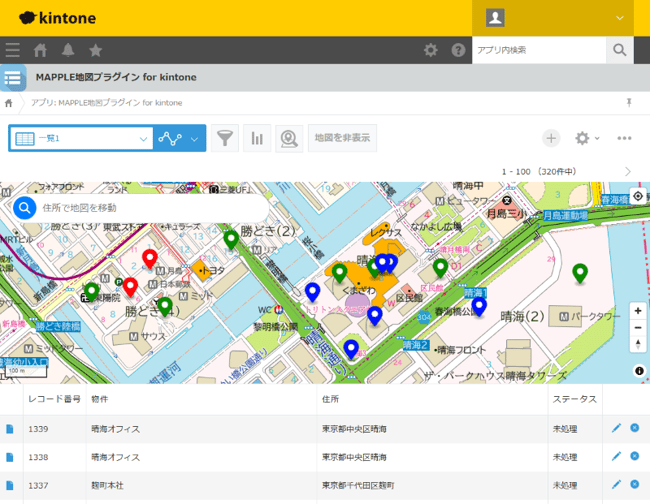The height and width of the screenshot is (504, 650).
Task: Click the map zoom in plus button
Action: pyautogui.click(x=638, y=310)
